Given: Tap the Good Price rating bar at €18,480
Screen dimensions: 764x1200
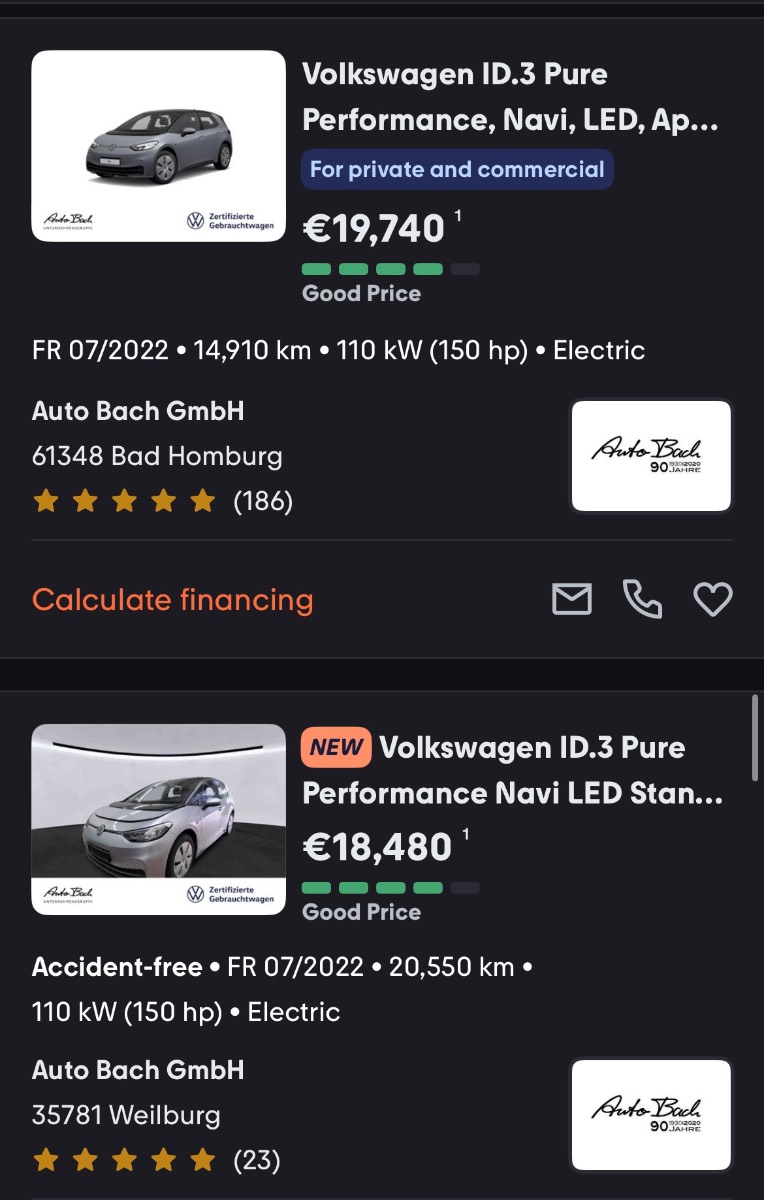Looking at the screenshot, I should coord(391,888).
